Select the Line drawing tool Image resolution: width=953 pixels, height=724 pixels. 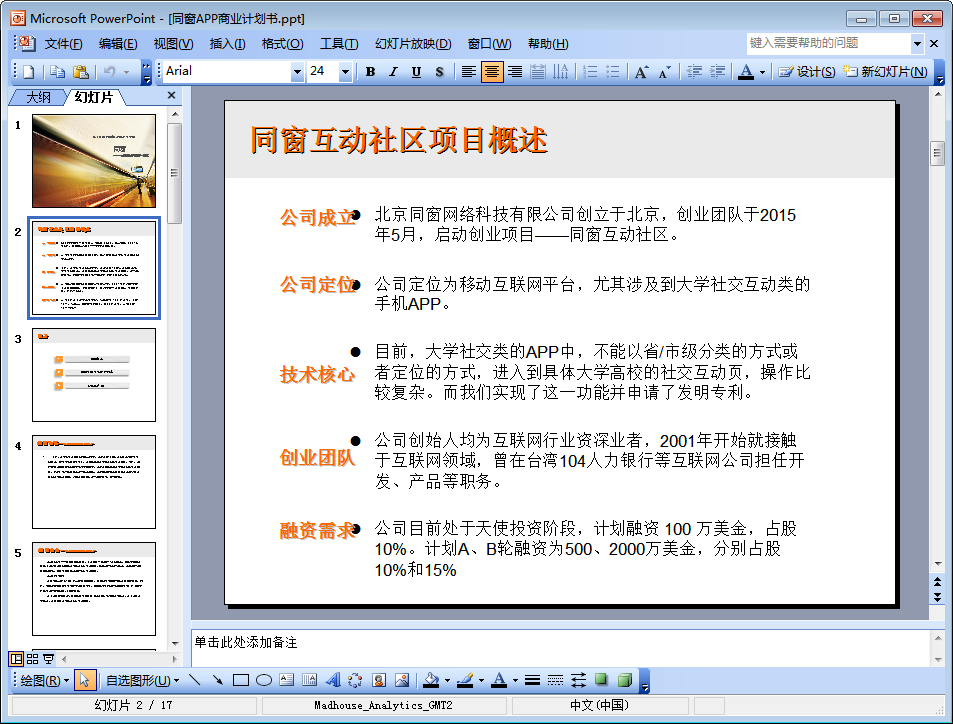click(x=194, y=680)
